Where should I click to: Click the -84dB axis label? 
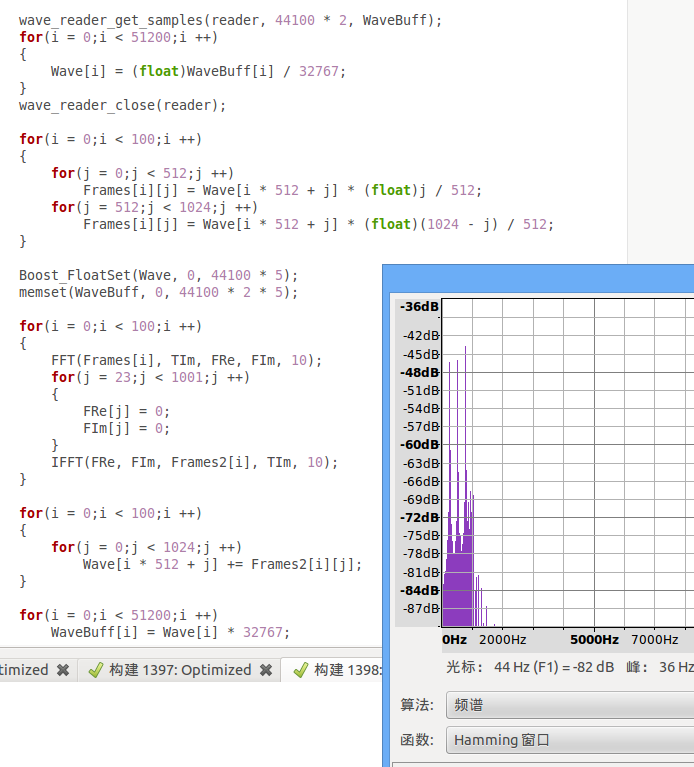(419, 590)
